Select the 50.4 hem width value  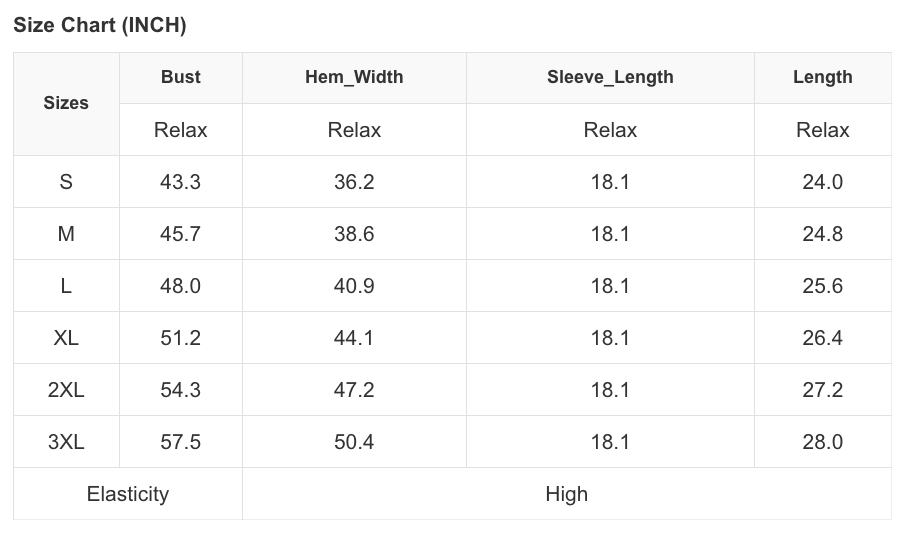coord(354,442)
